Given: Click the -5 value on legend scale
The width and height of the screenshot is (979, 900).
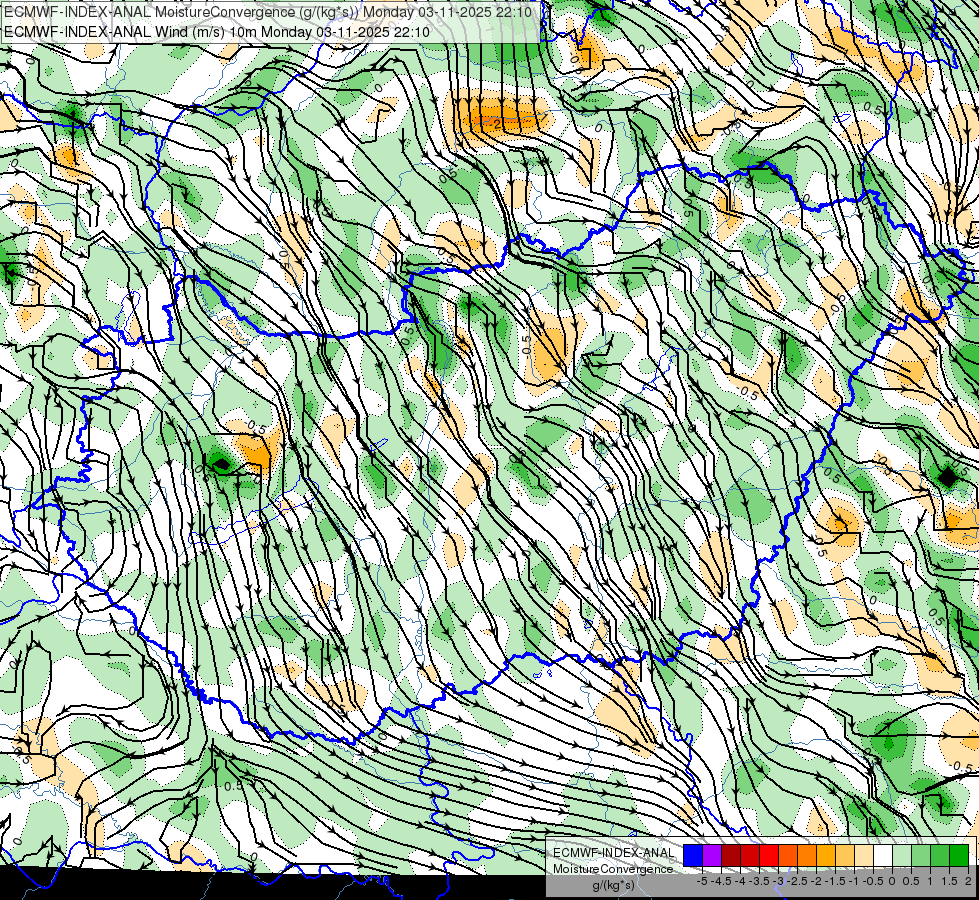Looking at the screenshot, I should point(702,881).
